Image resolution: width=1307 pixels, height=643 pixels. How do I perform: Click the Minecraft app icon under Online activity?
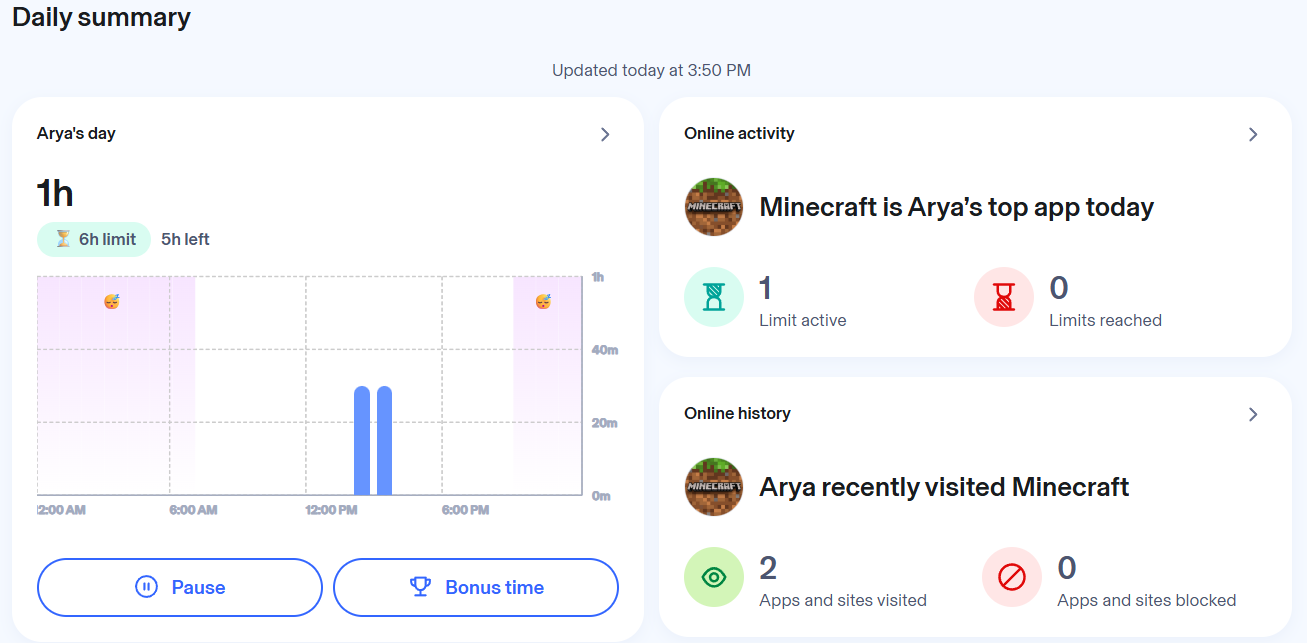coord(713,207)
